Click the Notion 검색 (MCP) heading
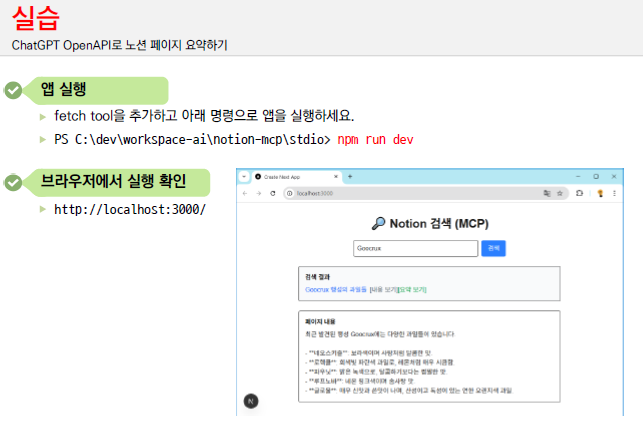Image resolution: width=643 pixels, height=421 pixels. [439, 224]
